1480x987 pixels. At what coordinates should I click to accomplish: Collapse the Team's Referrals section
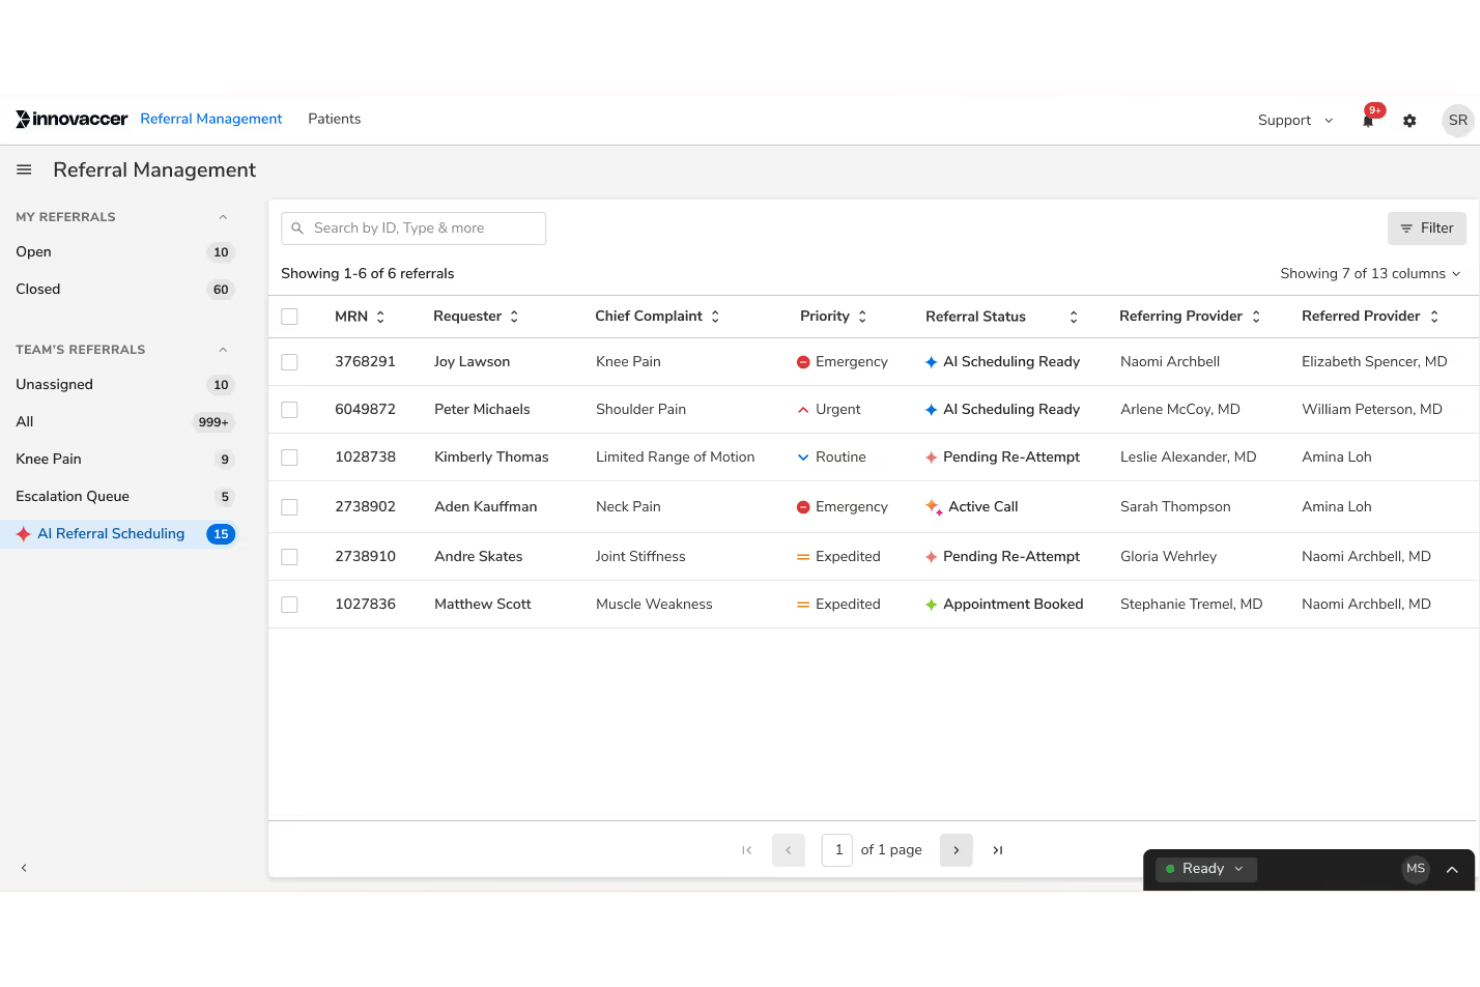(223, 350)
